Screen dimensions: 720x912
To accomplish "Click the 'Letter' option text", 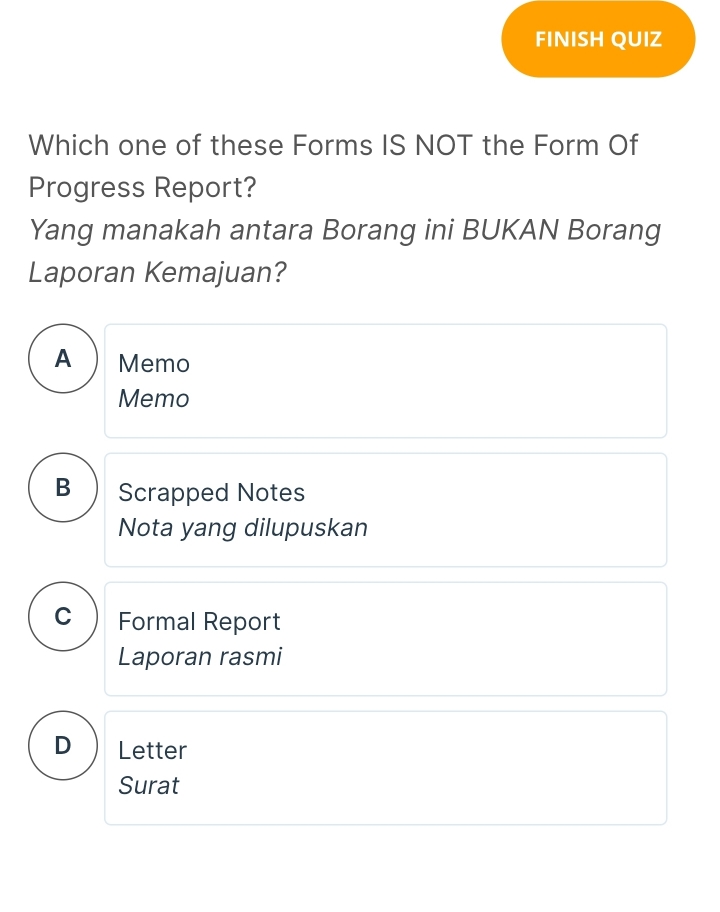I will point(153,751).
